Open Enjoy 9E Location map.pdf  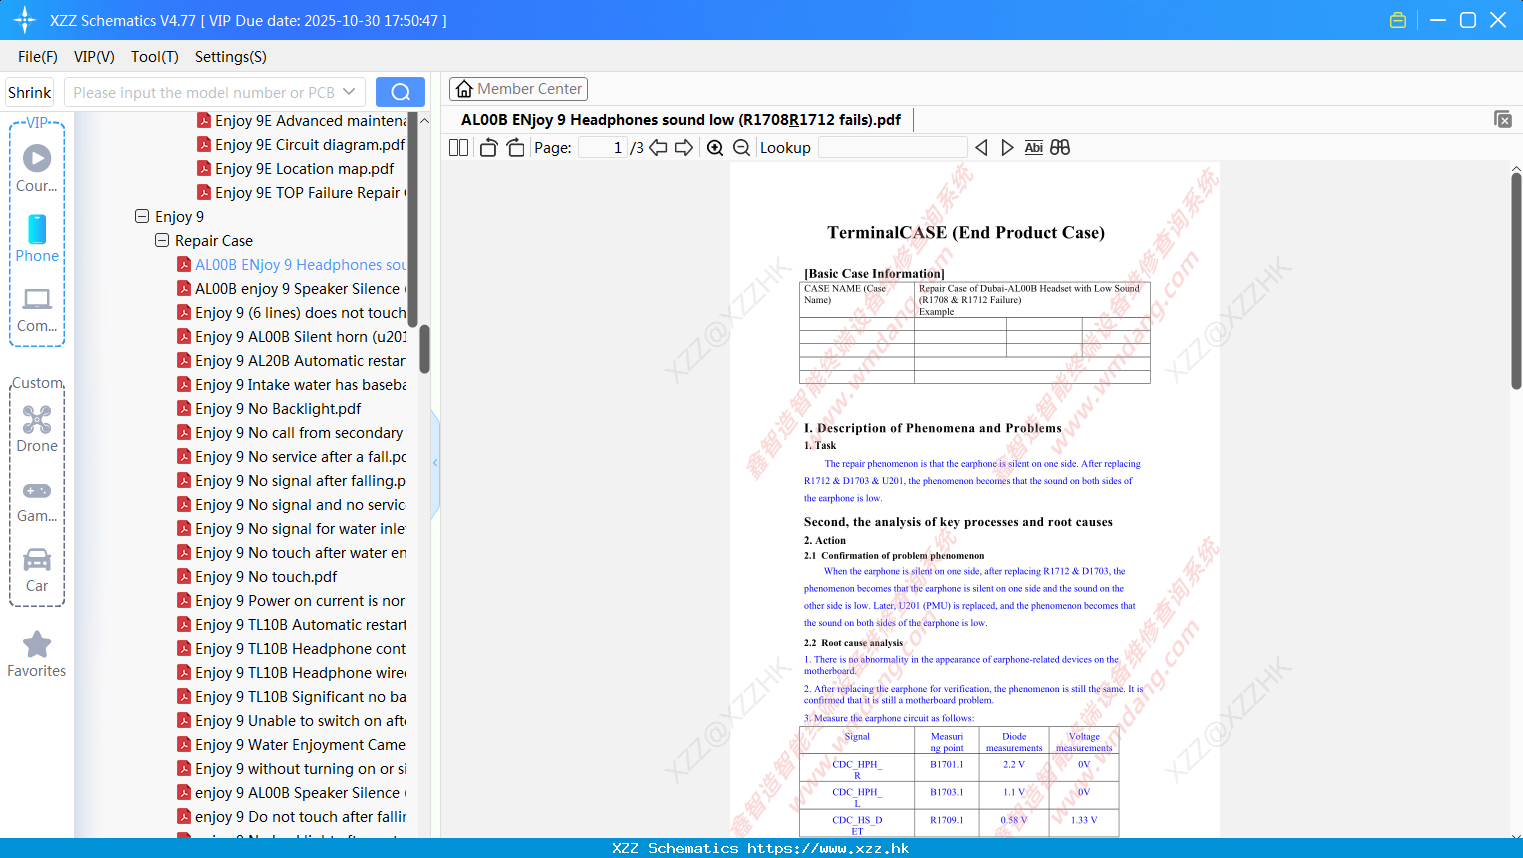(296, 168)
